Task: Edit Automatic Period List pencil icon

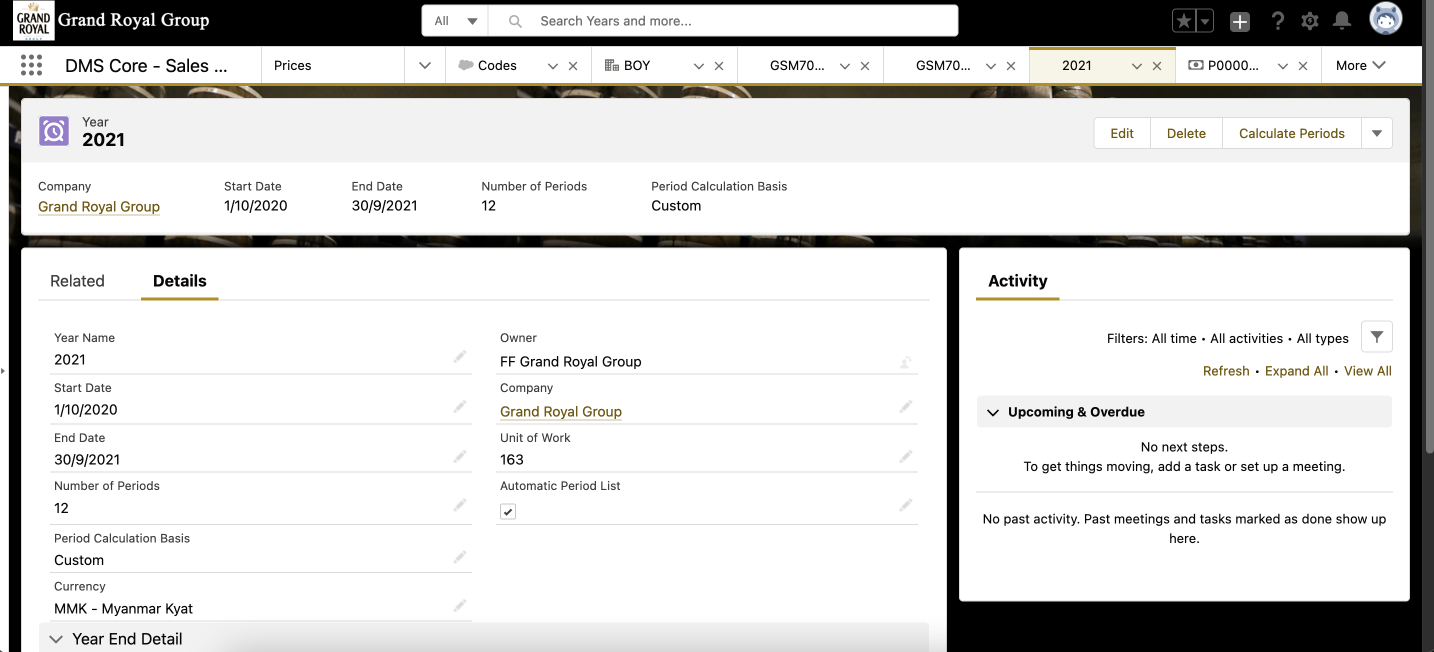Action: tap(905, 505)
